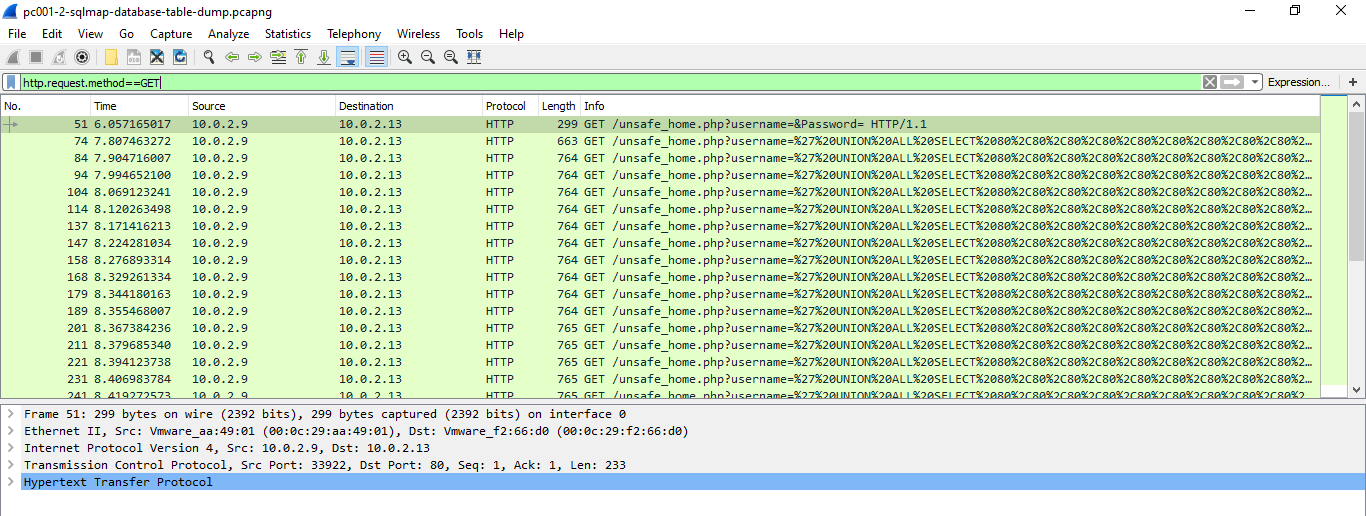This screenshot has height=516, width=1366.
Task: Zoom in main window text icon
Action: (405, 57)
